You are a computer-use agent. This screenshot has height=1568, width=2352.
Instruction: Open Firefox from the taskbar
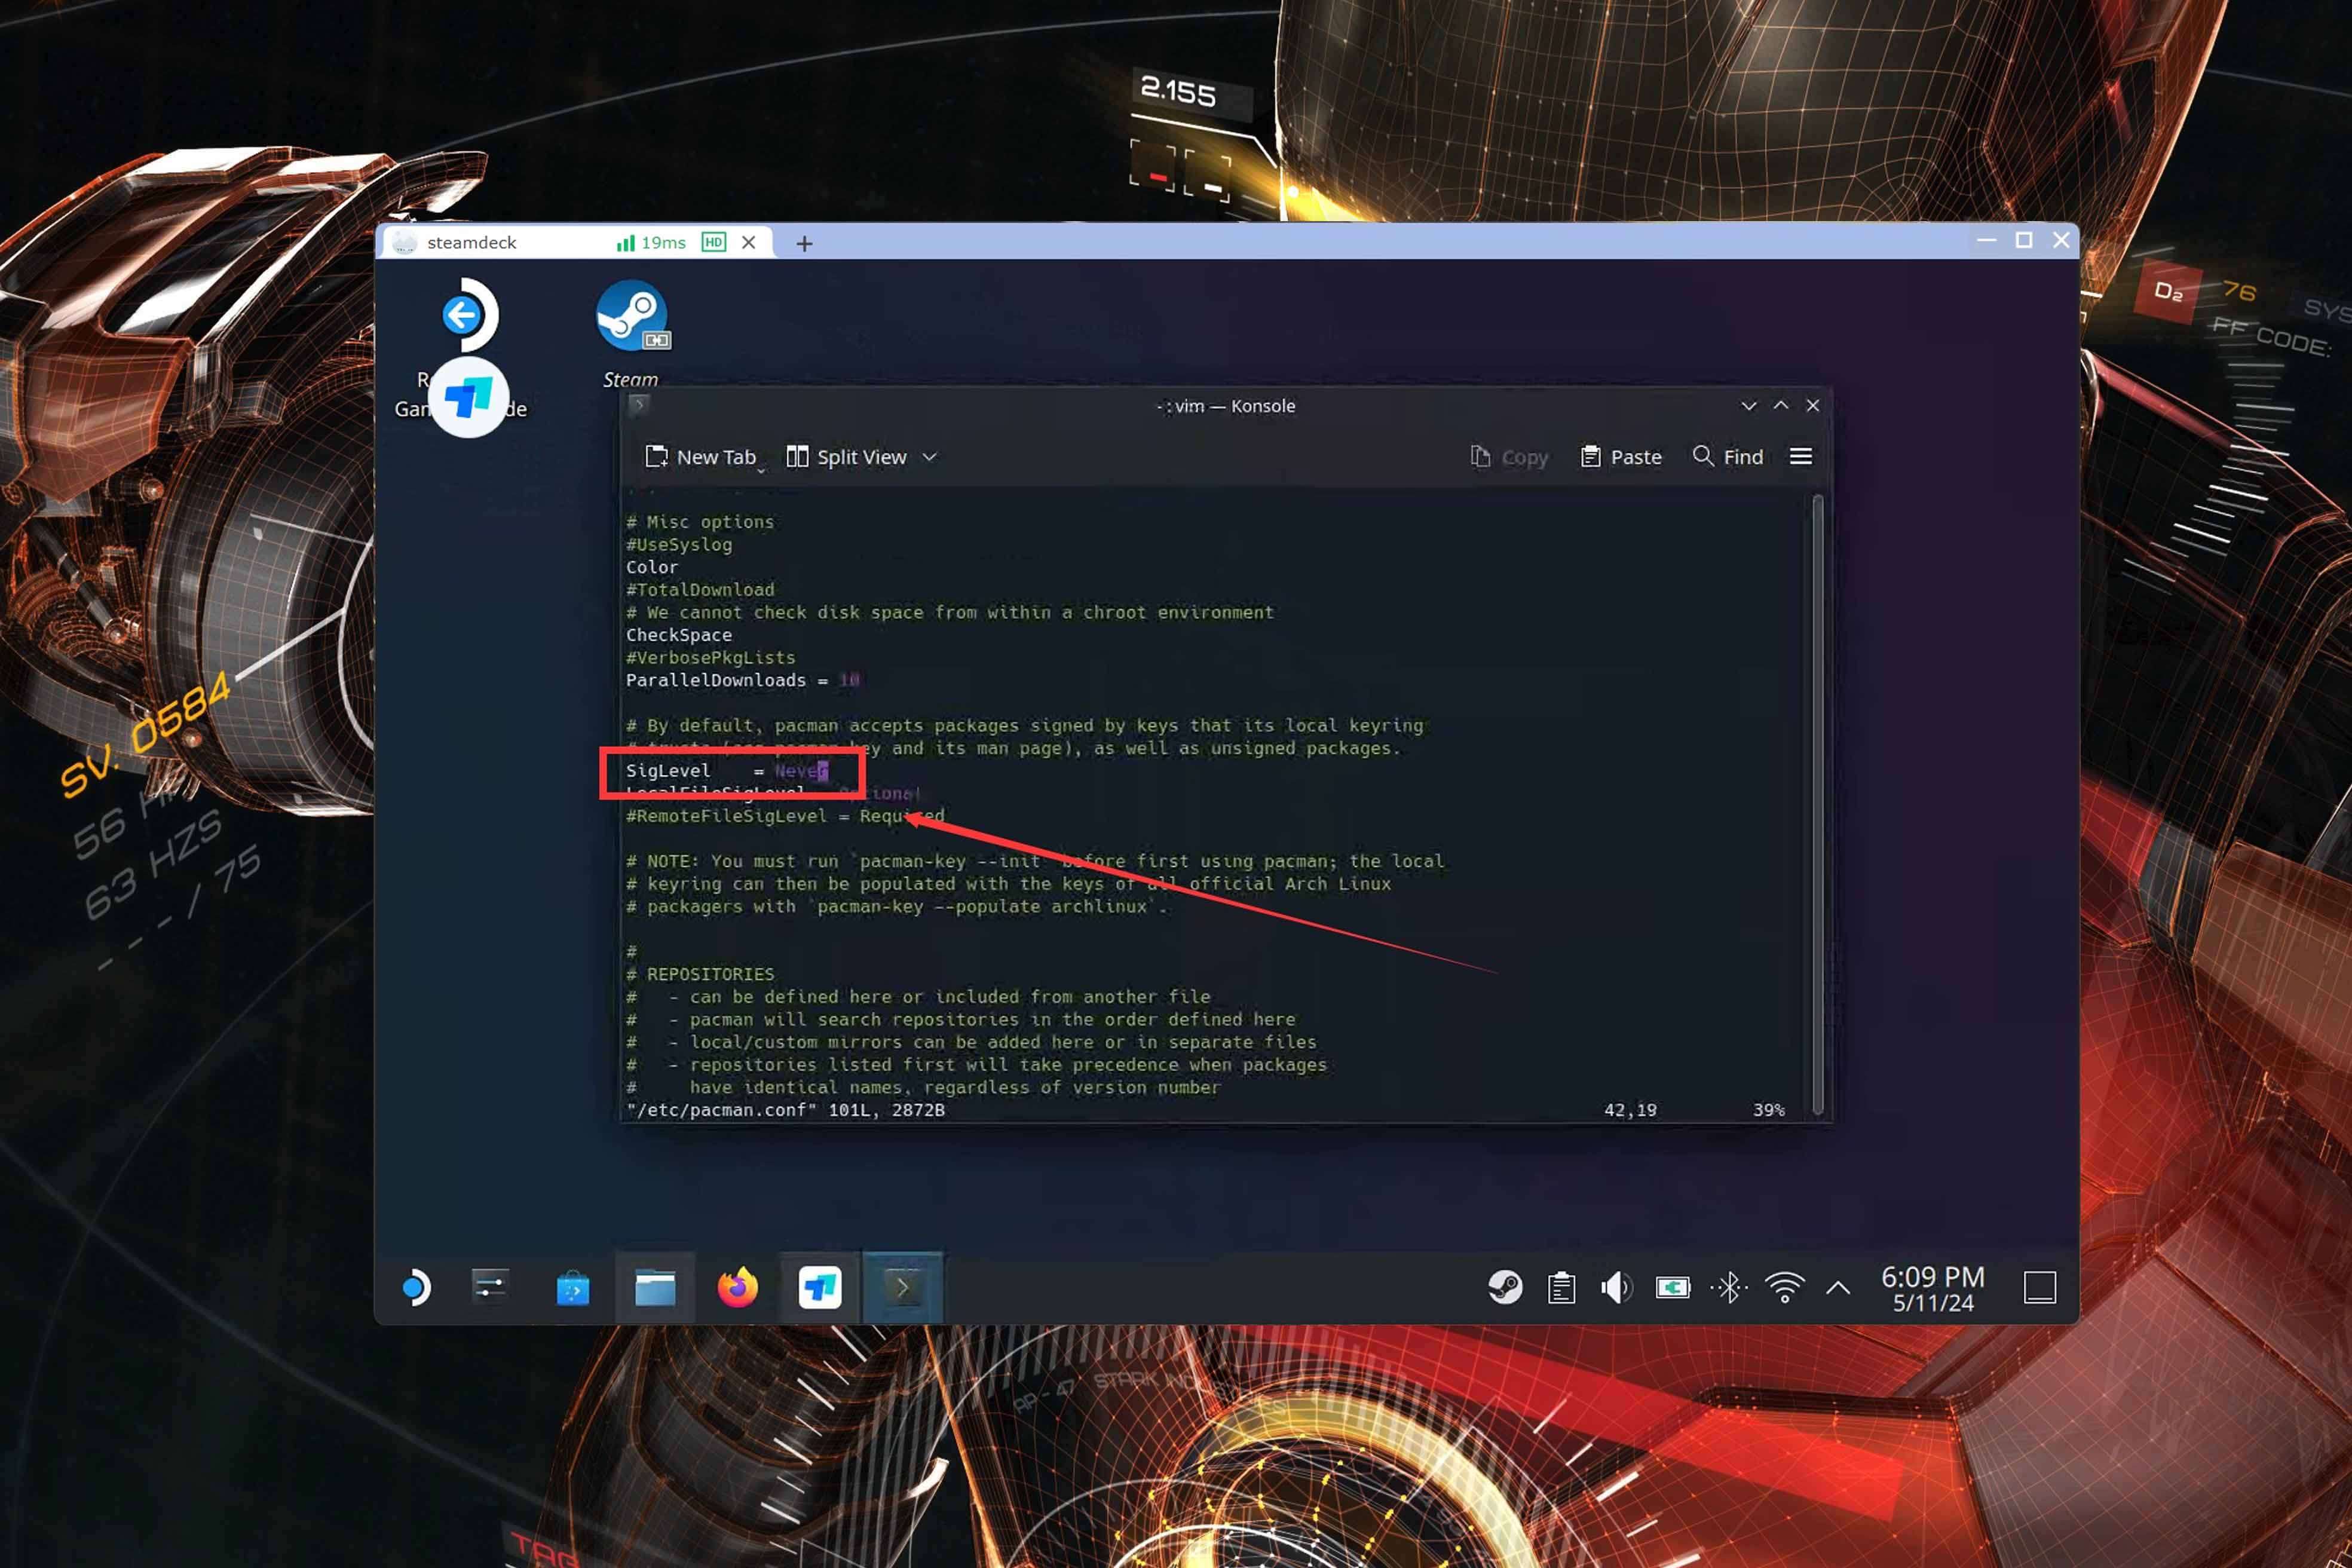737,1287
